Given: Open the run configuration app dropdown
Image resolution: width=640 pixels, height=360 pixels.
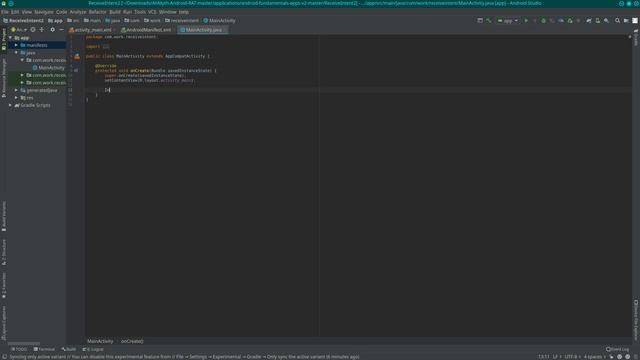Looking at the screenshot, I should (x=507, y=20).
